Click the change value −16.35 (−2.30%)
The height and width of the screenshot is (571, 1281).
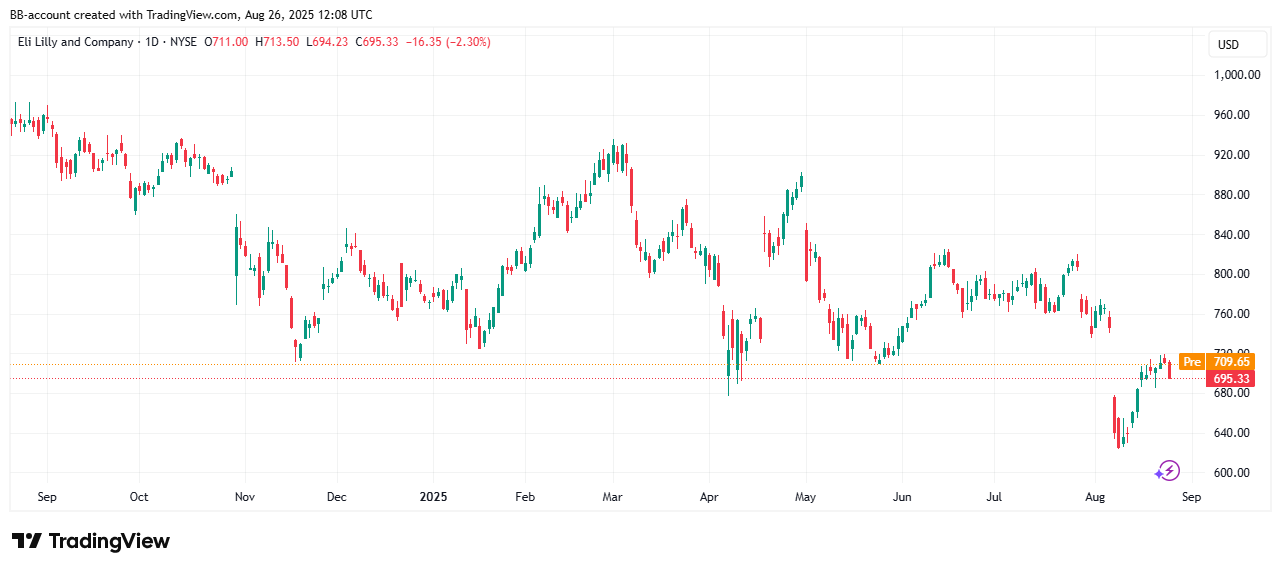click(447, 42)
